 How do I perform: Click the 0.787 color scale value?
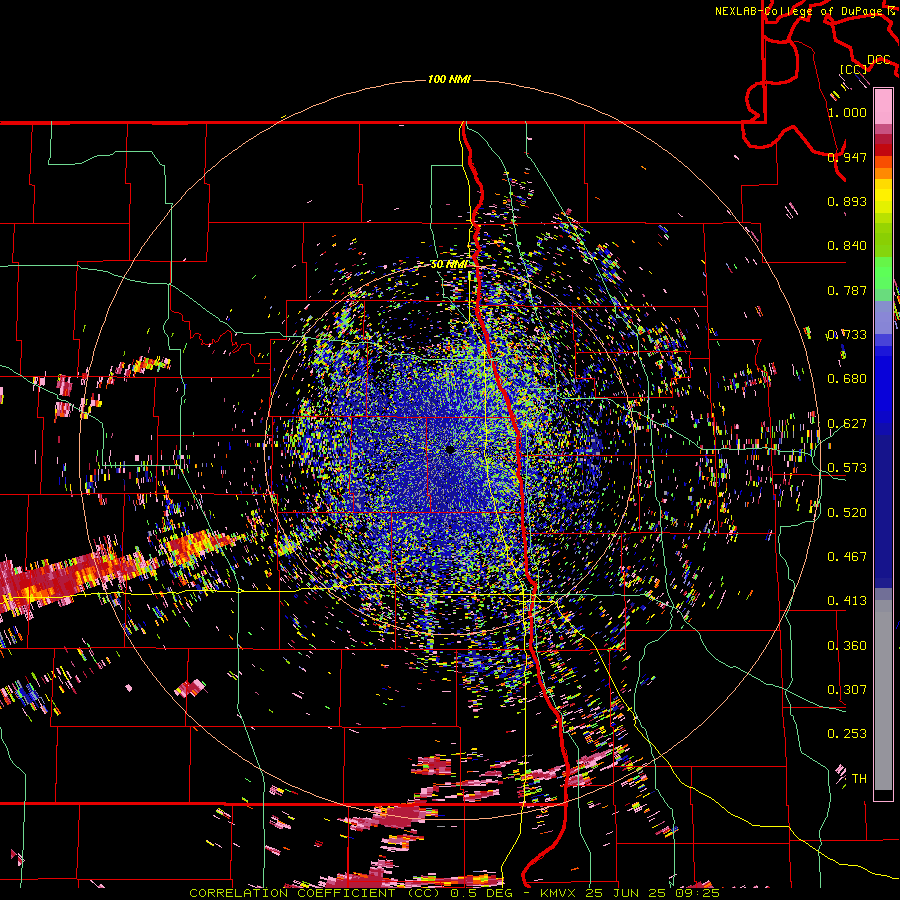tap(847, 290)
